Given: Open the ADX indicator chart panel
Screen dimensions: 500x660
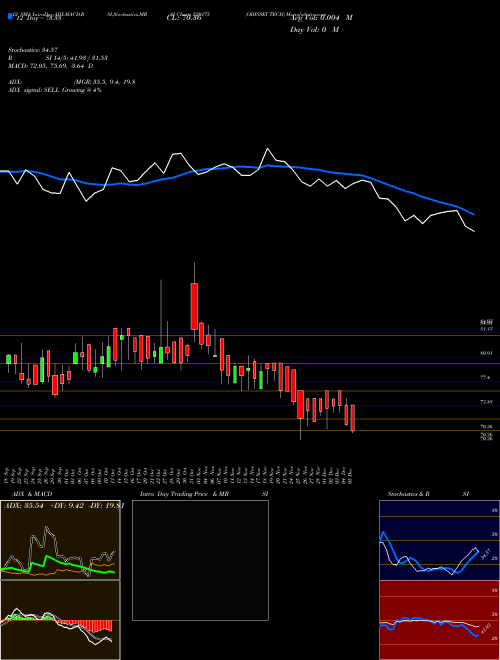Looking at the screenshot, I should pos(60,540).
